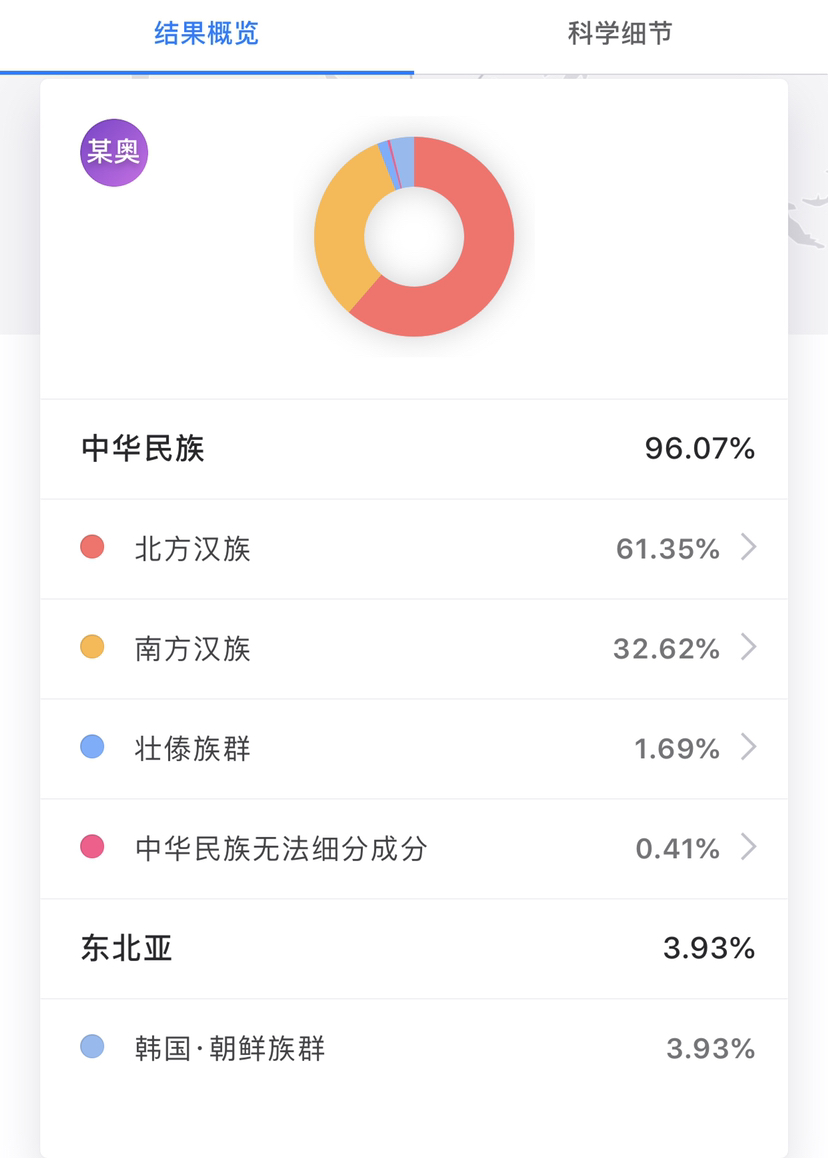Click the 中华民族 category header
Image resolution: width=828 pixels, height=1158 pixels.
coord(143,448)
